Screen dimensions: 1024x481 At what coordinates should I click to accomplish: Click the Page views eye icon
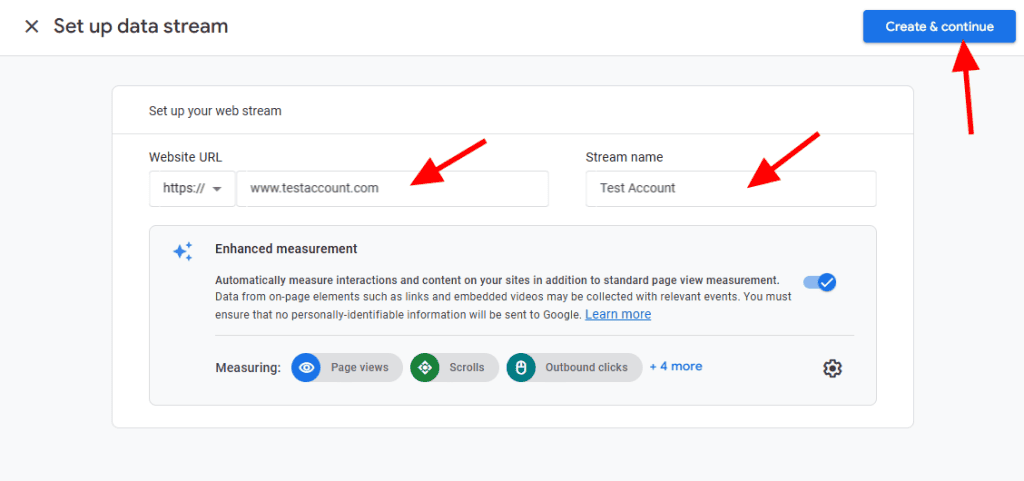point(306,367)
